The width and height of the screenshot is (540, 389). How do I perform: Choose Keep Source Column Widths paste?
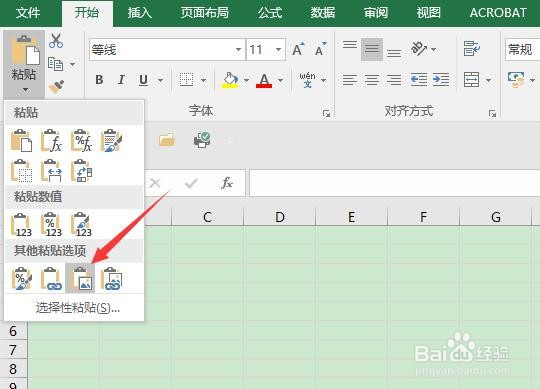51,170
